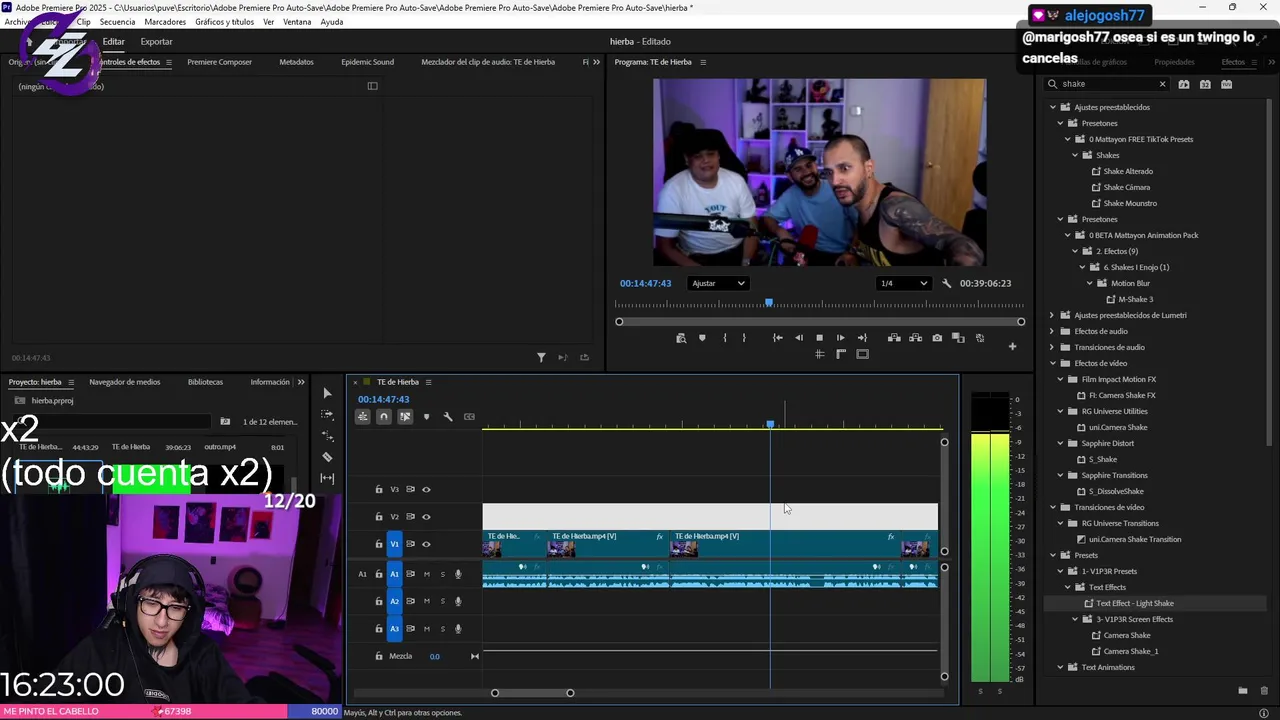Toggle timeline snapping magnet icon
1280x720 pixels.
384,417
